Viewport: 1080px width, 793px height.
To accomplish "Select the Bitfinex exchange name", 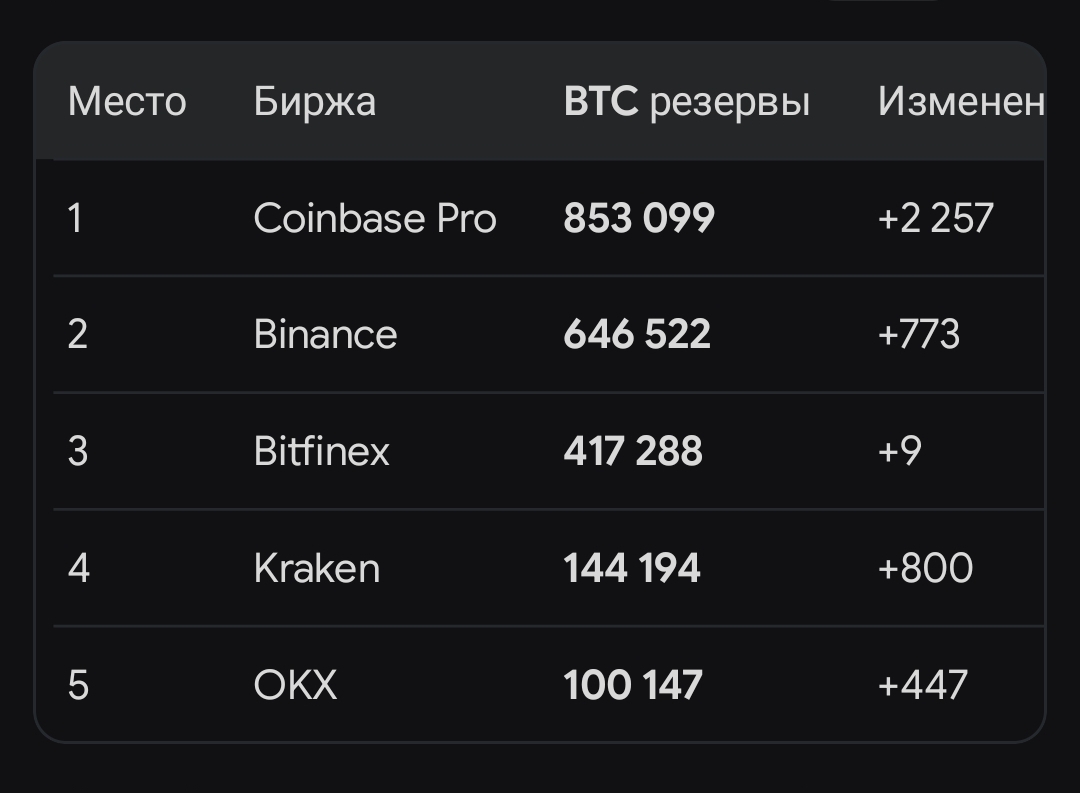I will coord(322,451).
